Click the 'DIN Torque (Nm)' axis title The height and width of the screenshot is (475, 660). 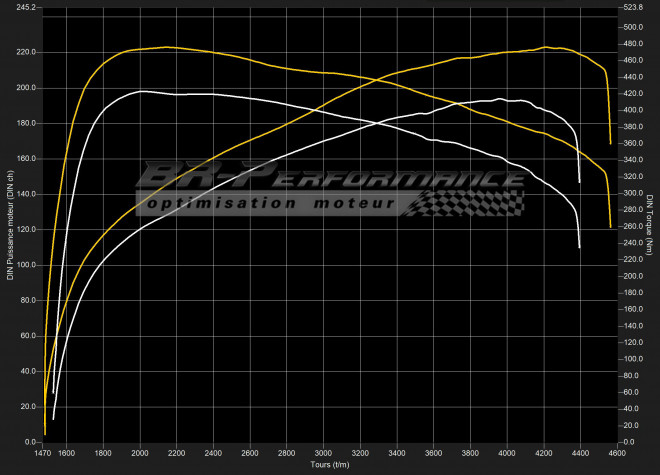[649, 225]
